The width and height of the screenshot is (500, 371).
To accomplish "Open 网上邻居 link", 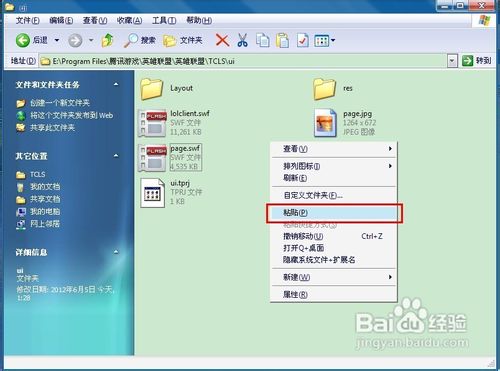I will click(x=45, y=224).
